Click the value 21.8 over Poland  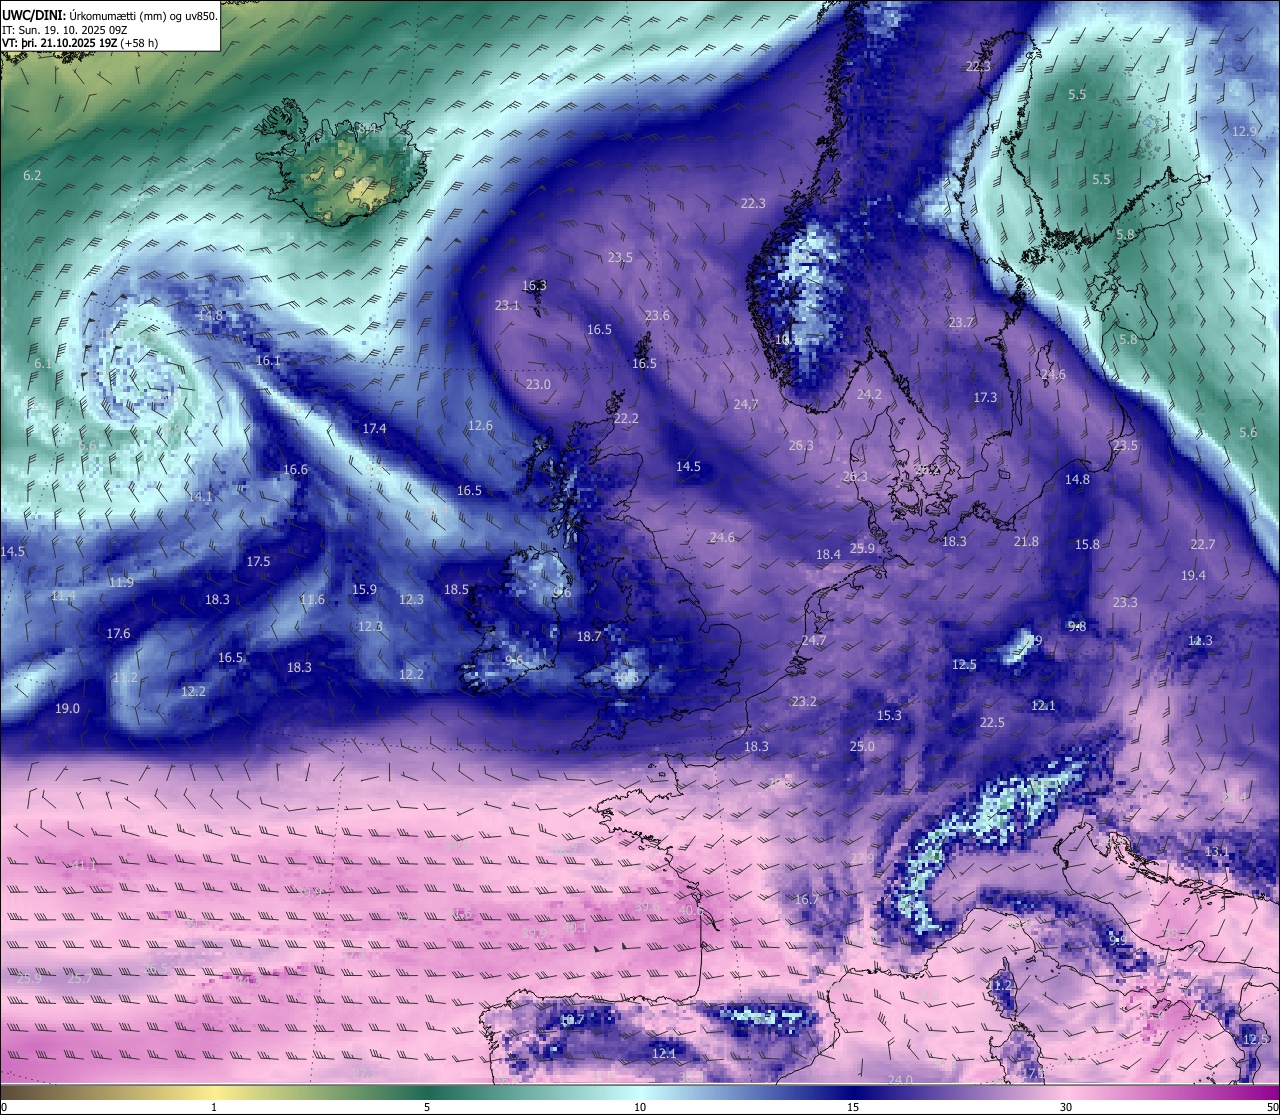1026,541
